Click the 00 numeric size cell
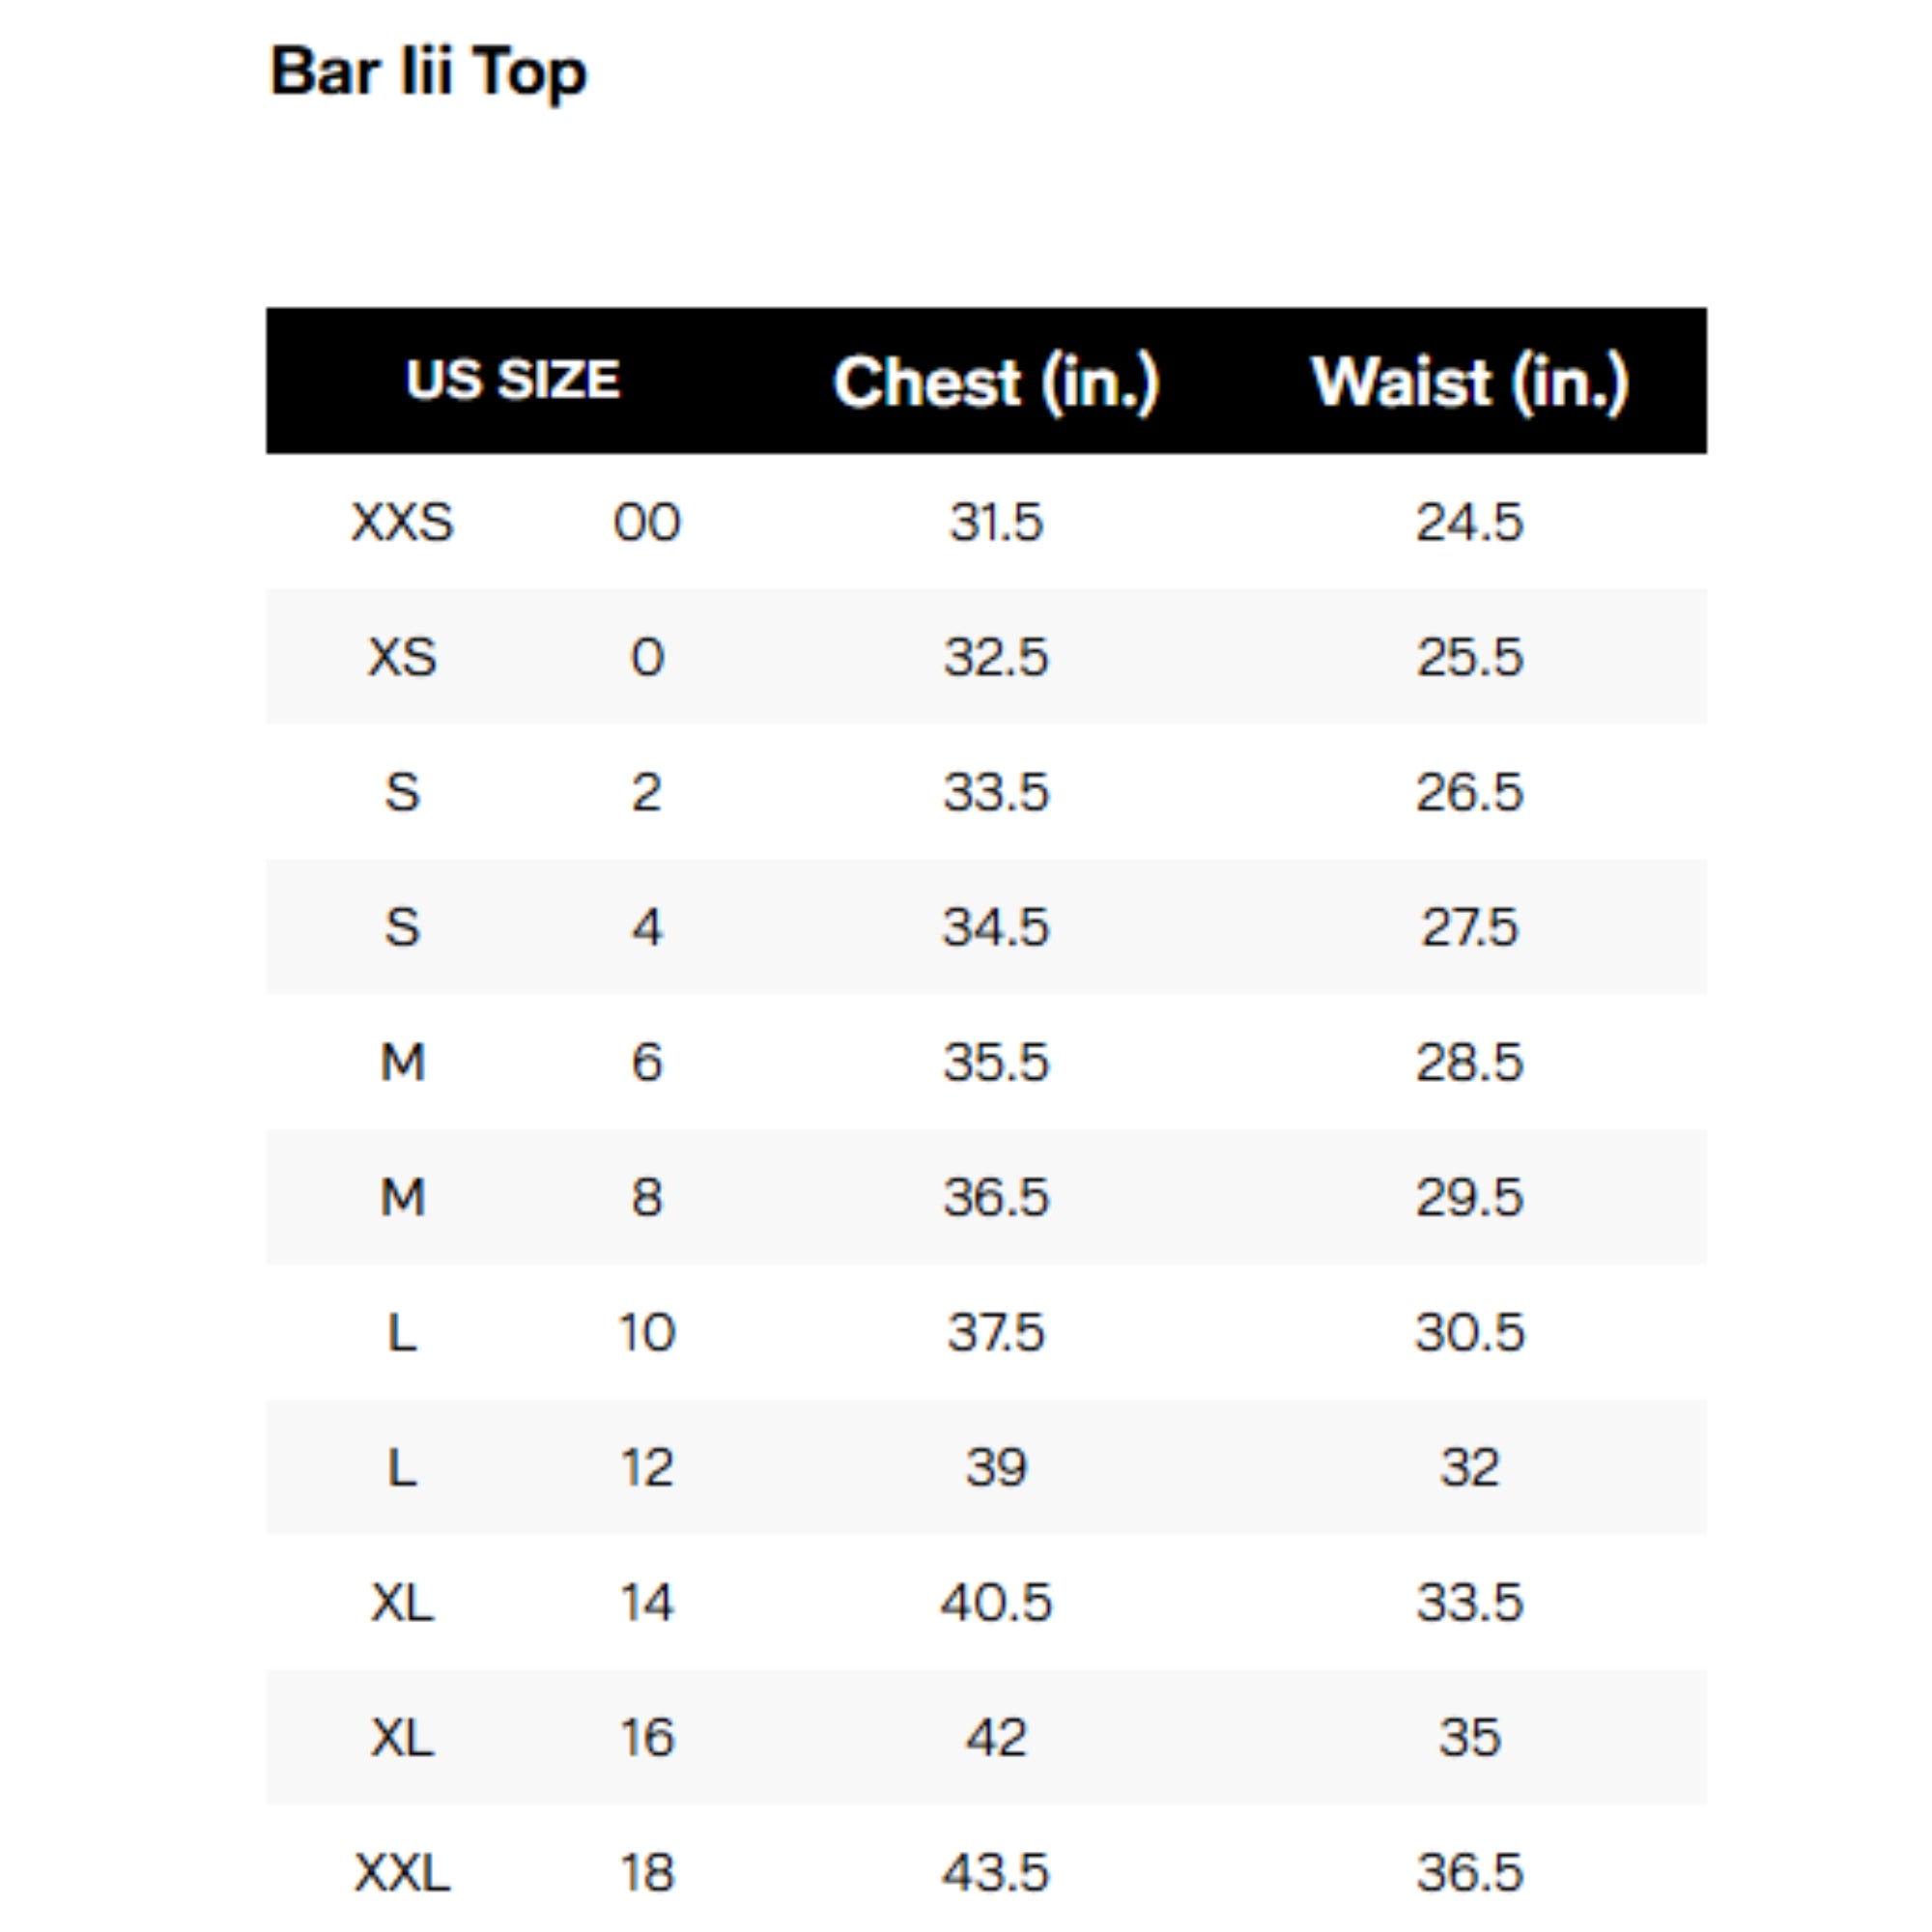The height and width of the screenshot is (1932, 1932). pos(647,522)
